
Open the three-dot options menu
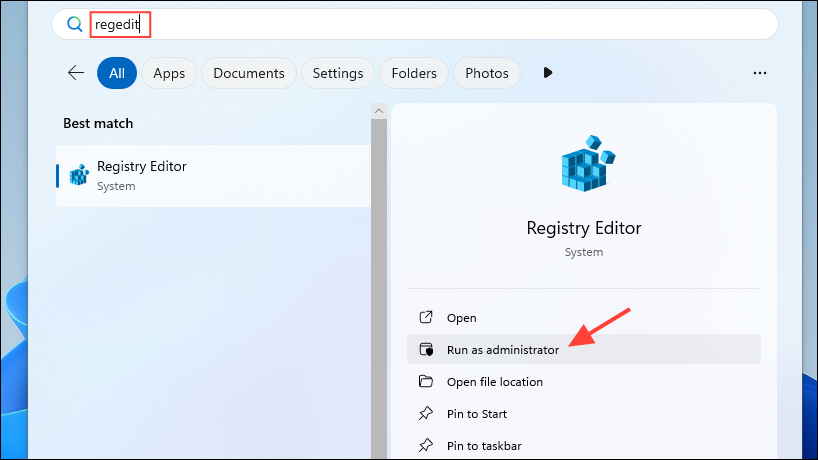pos(760,73)
